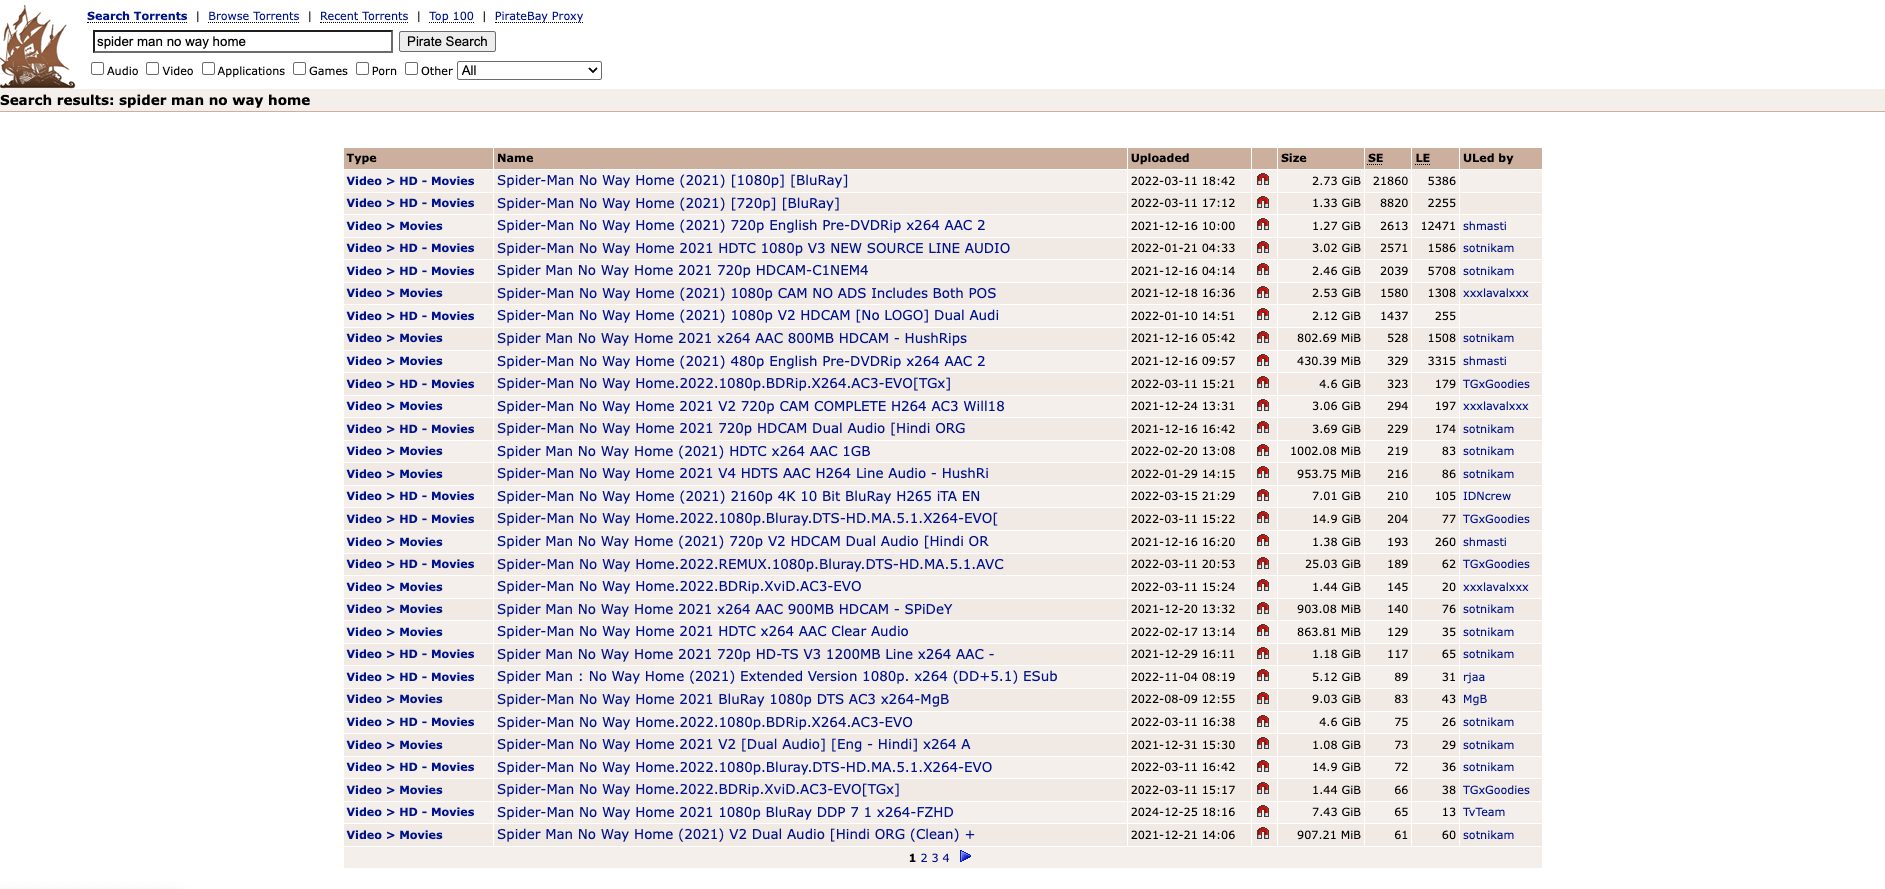Click magnet icon for 720p HD-TS V3 1200MB row
Image resolution: width=1885 pixels, height=889 pixels.
[x=1263, y=654]
